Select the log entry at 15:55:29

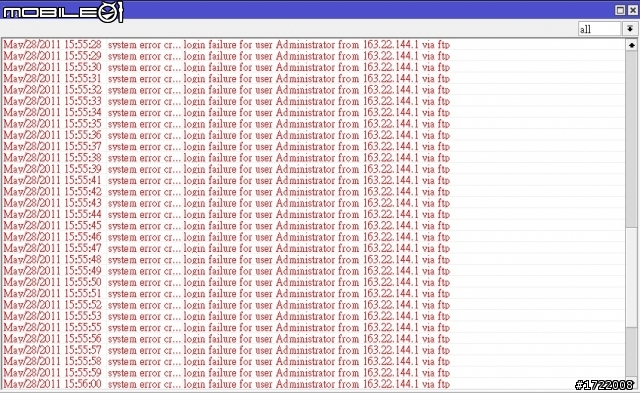(x=313, y=56)
